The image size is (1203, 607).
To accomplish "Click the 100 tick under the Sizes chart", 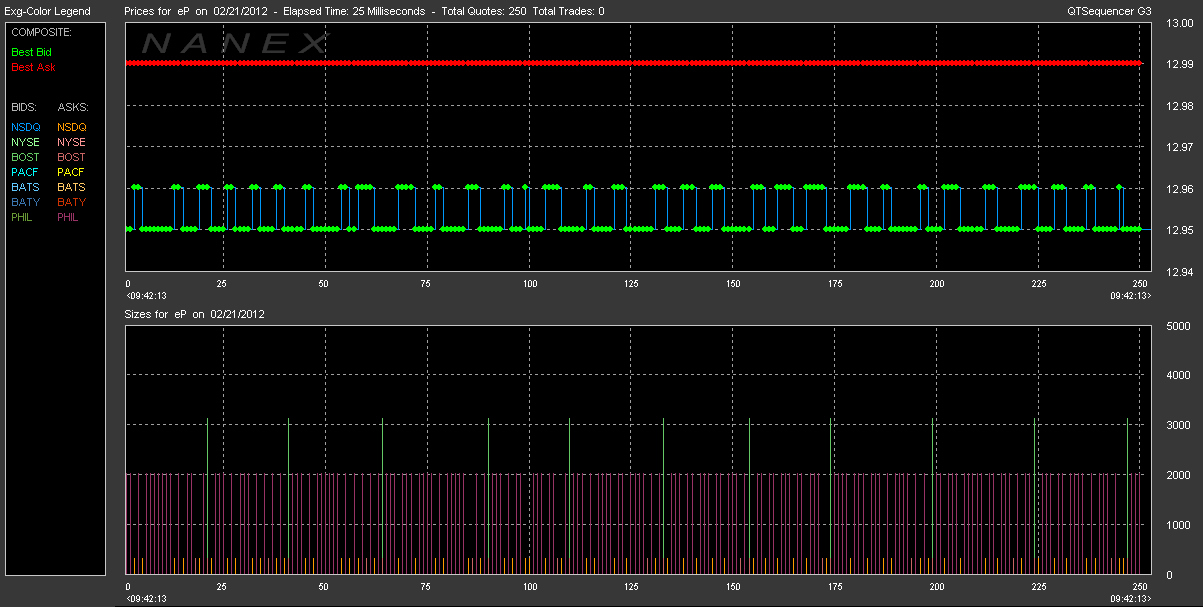I will [x=529, y=586].
